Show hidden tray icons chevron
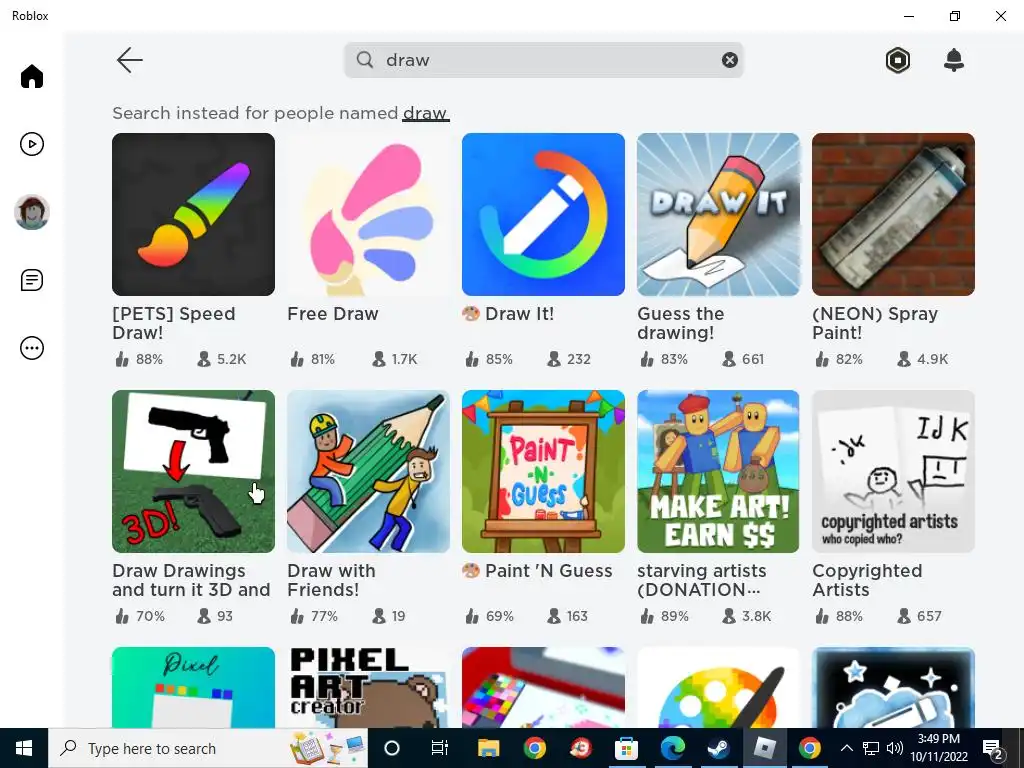This screenshot has width=1024, height=768. pos(846,748)
